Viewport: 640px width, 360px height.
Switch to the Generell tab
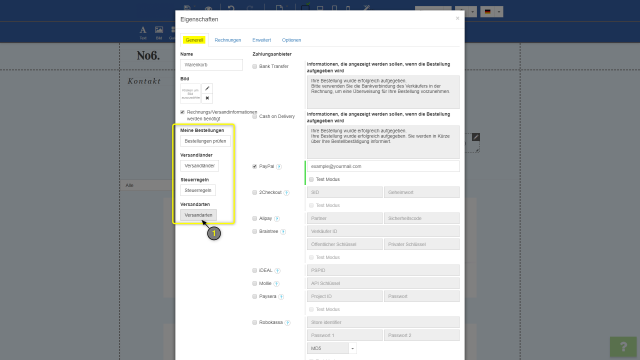[194, 40]
